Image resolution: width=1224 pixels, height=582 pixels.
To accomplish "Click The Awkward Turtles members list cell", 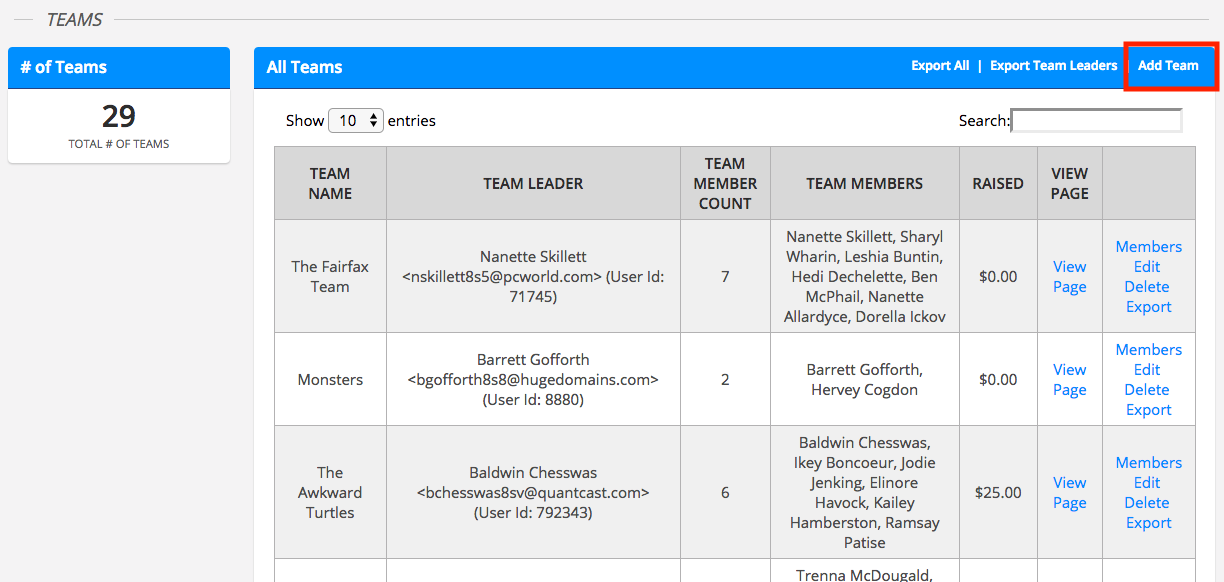I will [x=865, y=493].
